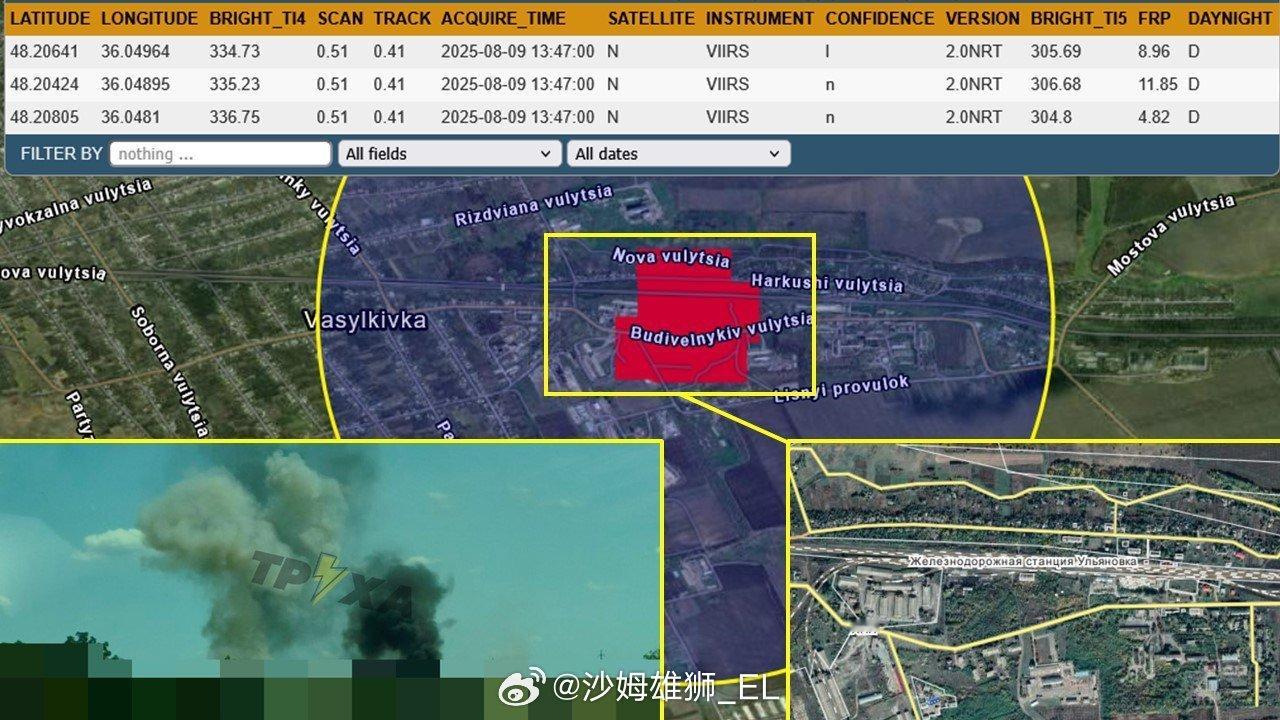Image resolution: width=1280 pixels, height=720 pixels.
Task: Click Lisnyi provulok street label
Action: coord(842,390)
